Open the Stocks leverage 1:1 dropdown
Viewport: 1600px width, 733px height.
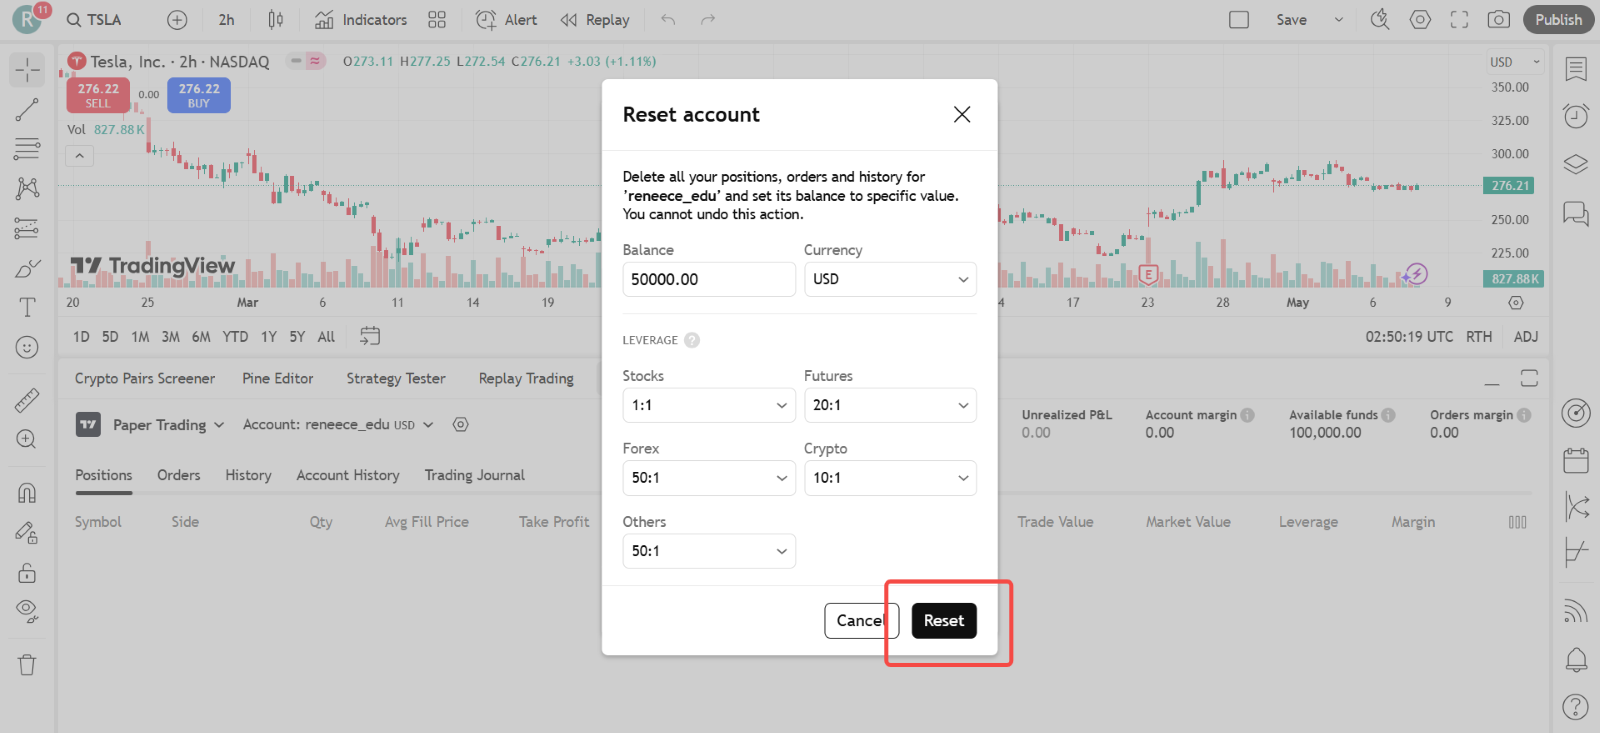coord(708,406)
